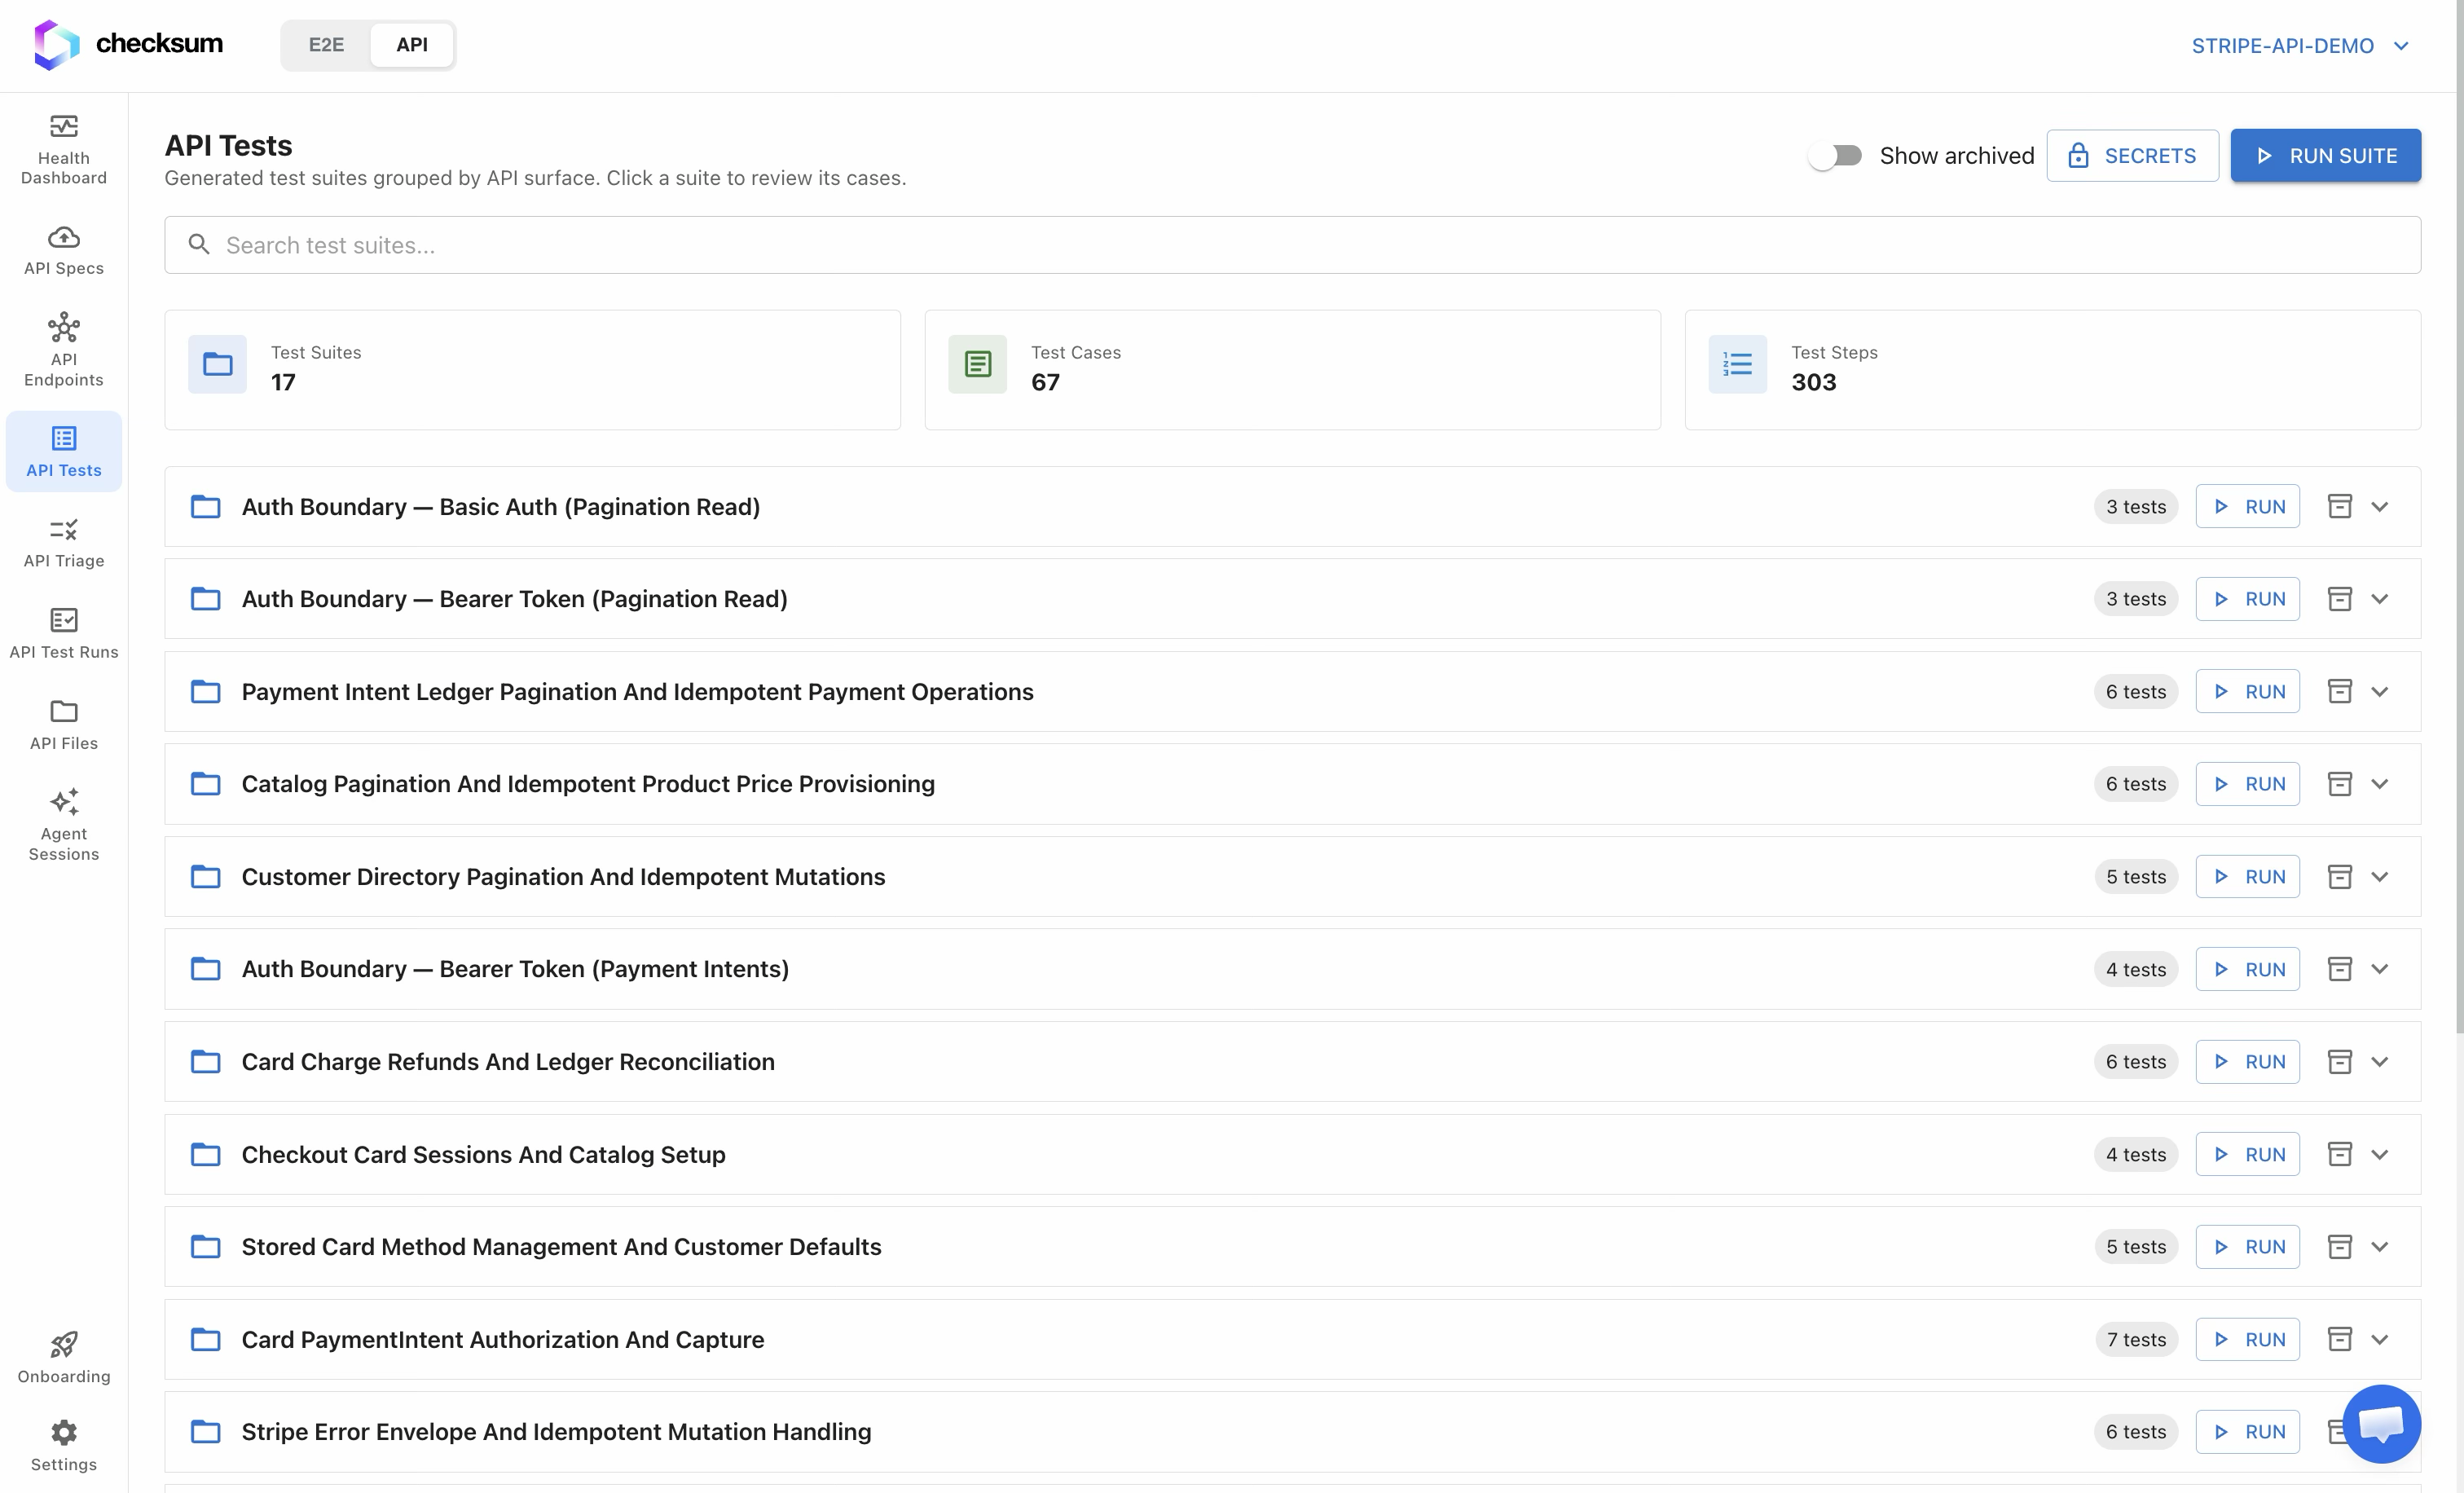Click the checksum logo
Image resolution: width=2464 pixels, height=1493 pixels.
(128, 44)
